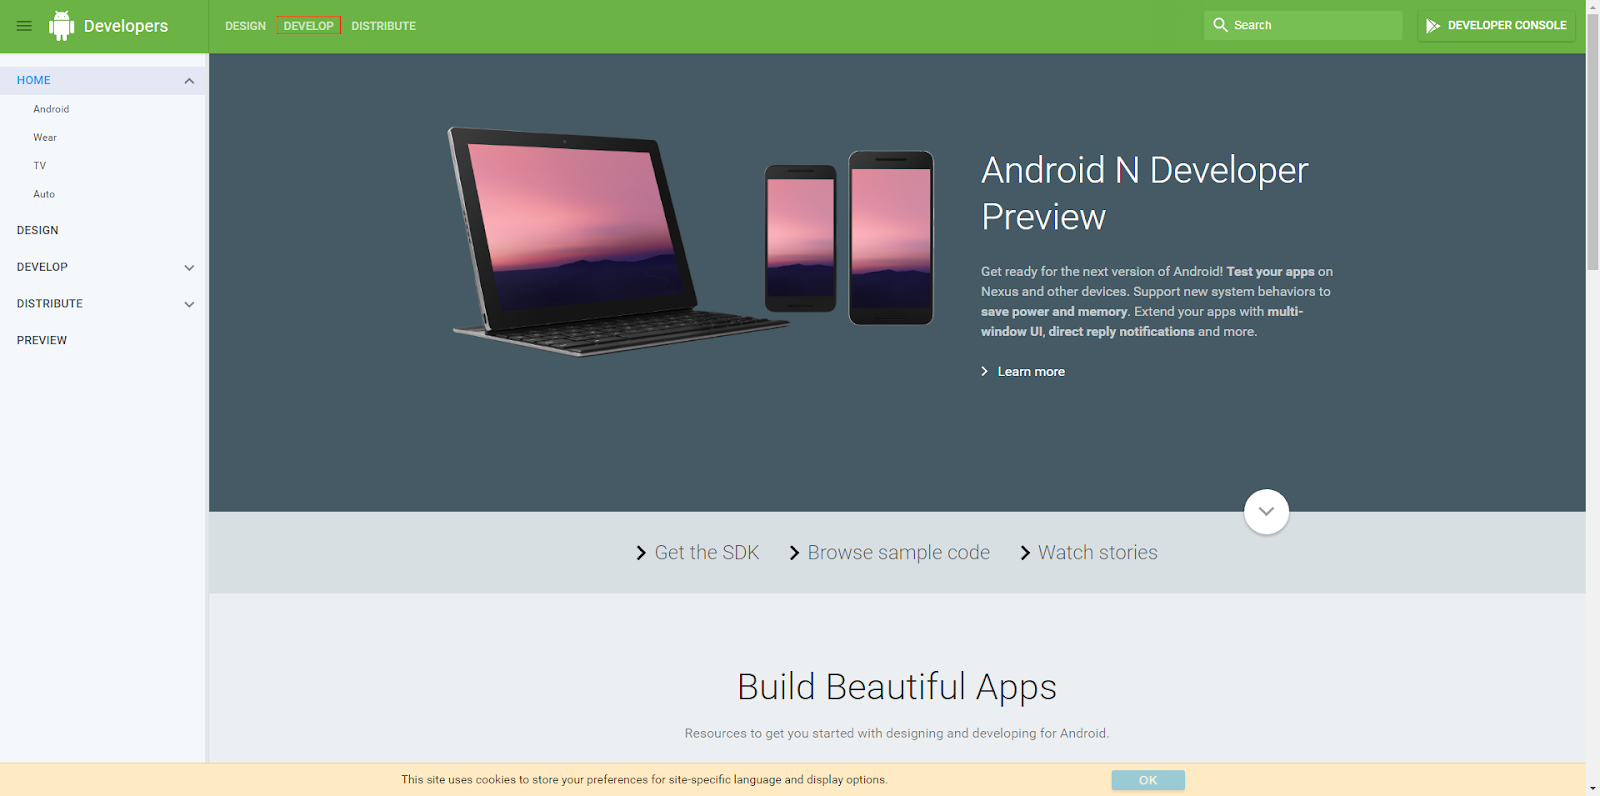Viewport: 1600px width, 796px height.
Task: Open the Watch stories link
Action: (1098, 553)
